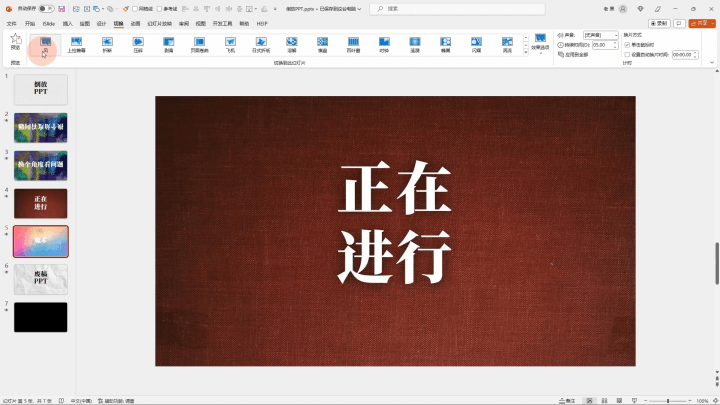720x405 pixels.
Task: Open Reading view from status bar
Action: (x=619, y=400)
